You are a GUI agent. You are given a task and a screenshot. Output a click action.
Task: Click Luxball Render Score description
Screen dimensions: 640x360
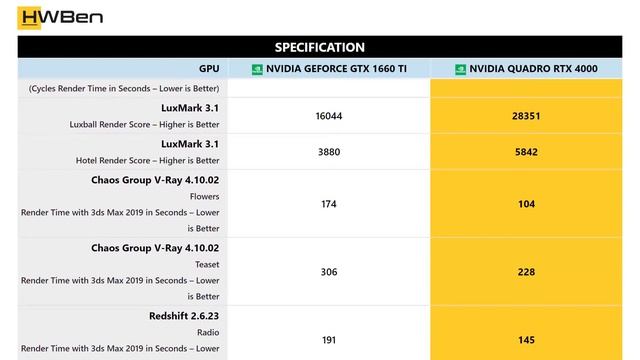(x=144, y=124)
